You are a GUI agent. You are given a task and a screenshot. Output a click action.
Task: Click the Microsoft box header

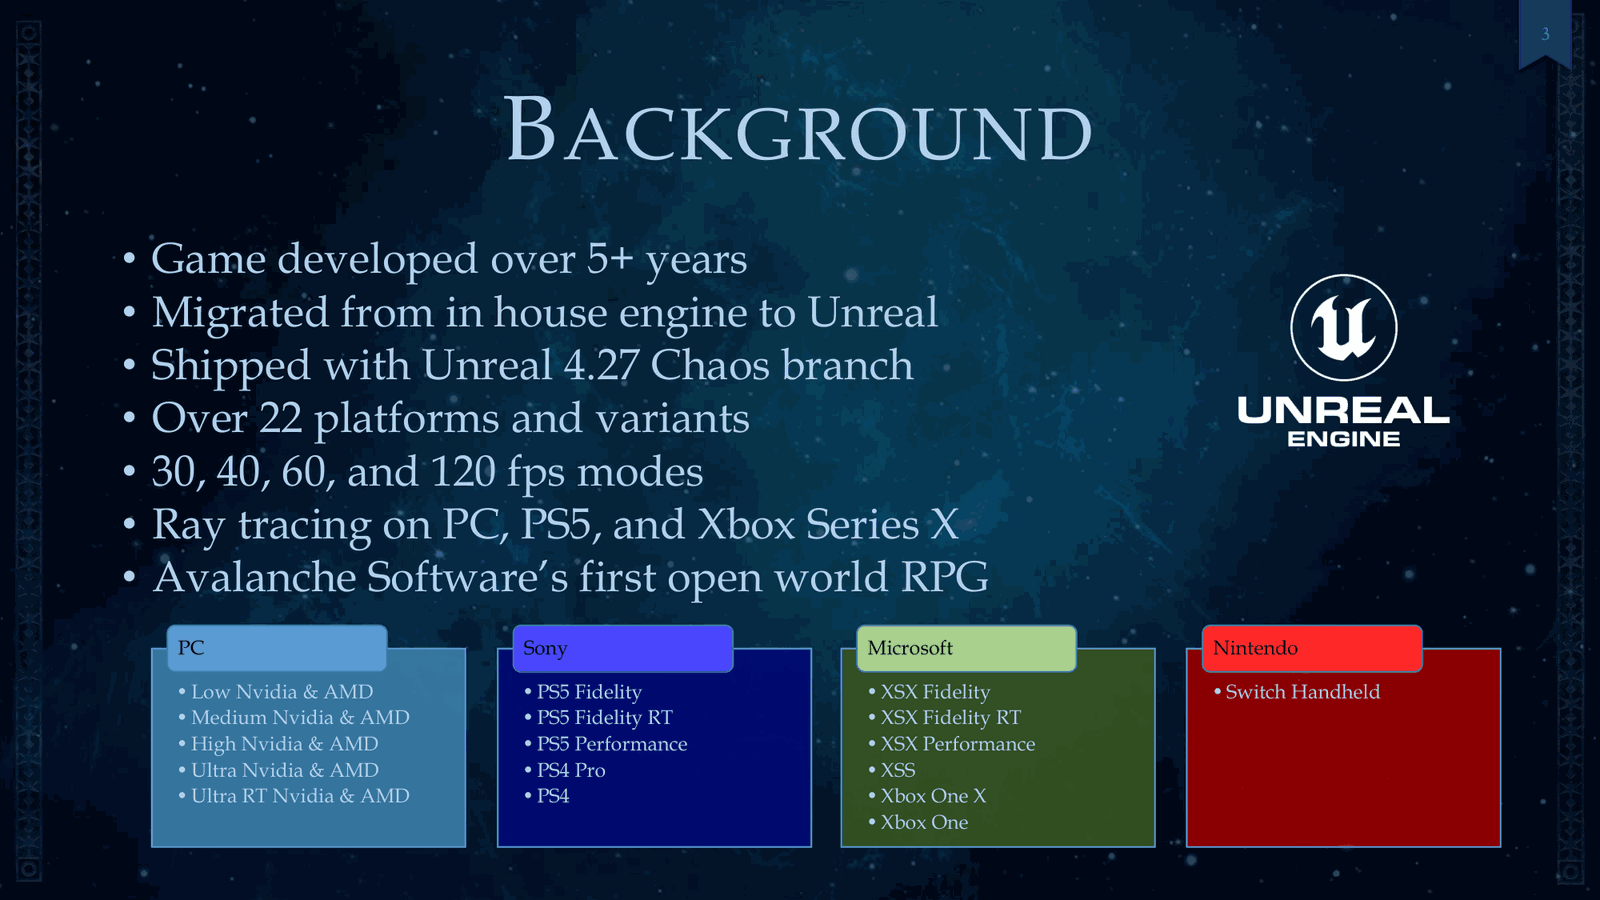pyautogui.click(x=966, y=648)
